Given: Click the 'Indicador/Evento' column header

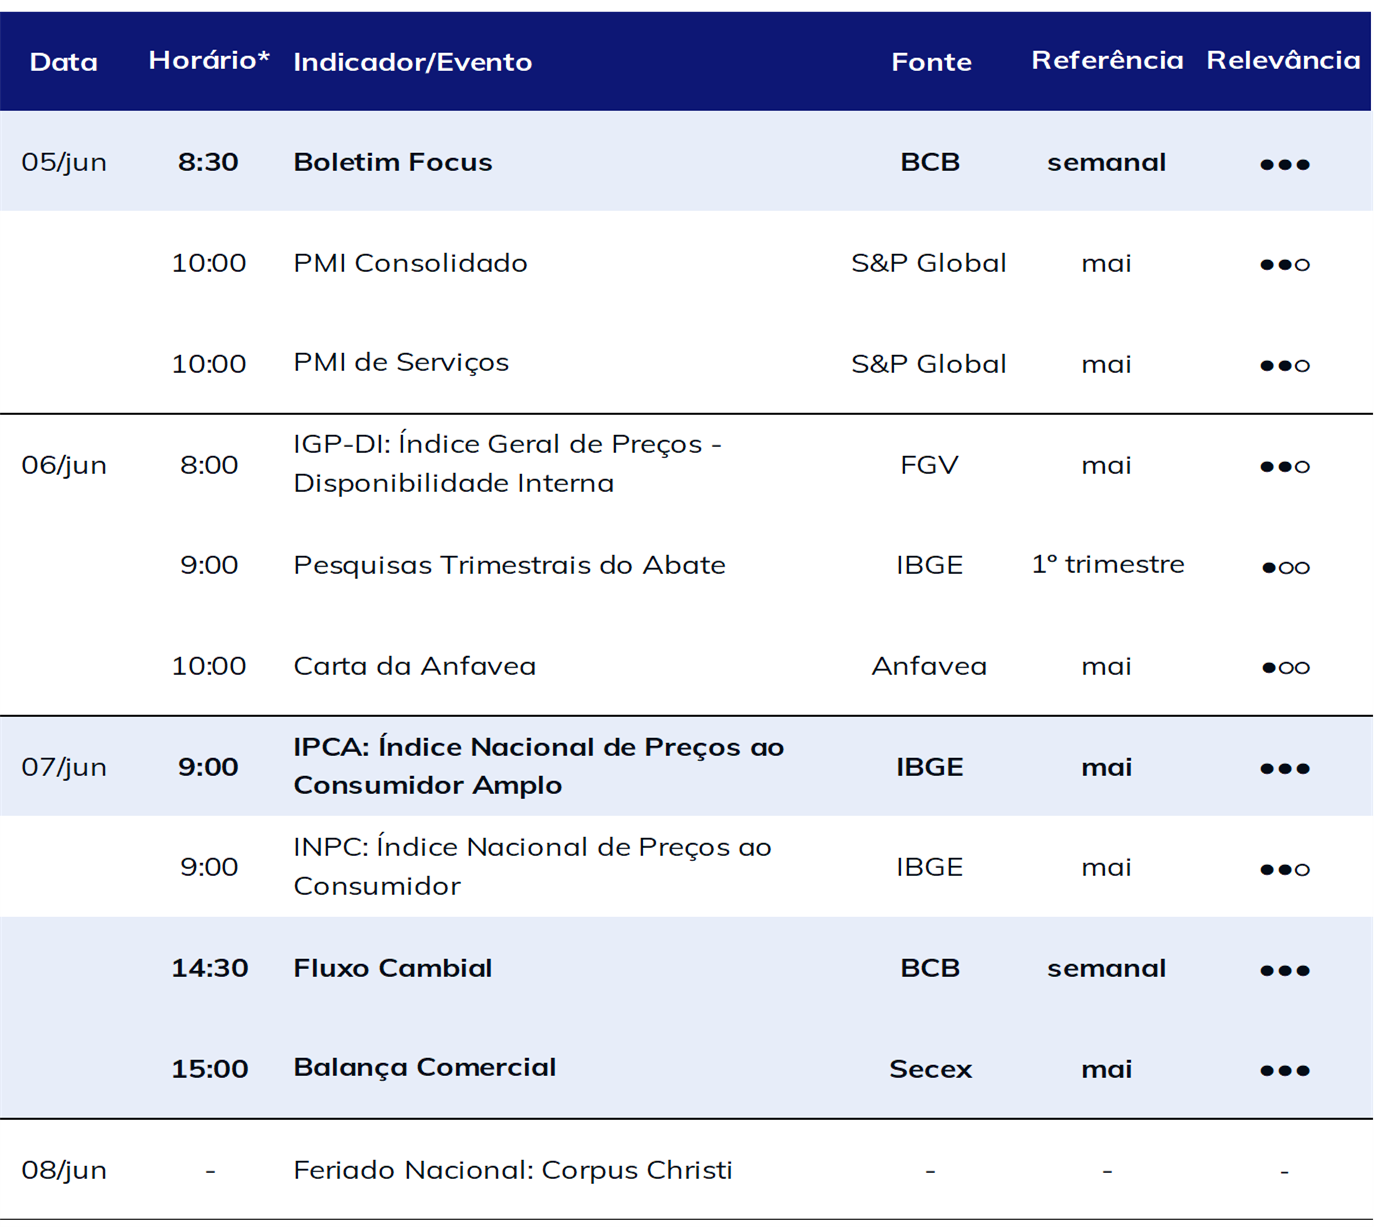Looking at the screenshot, I should point(412,62).
